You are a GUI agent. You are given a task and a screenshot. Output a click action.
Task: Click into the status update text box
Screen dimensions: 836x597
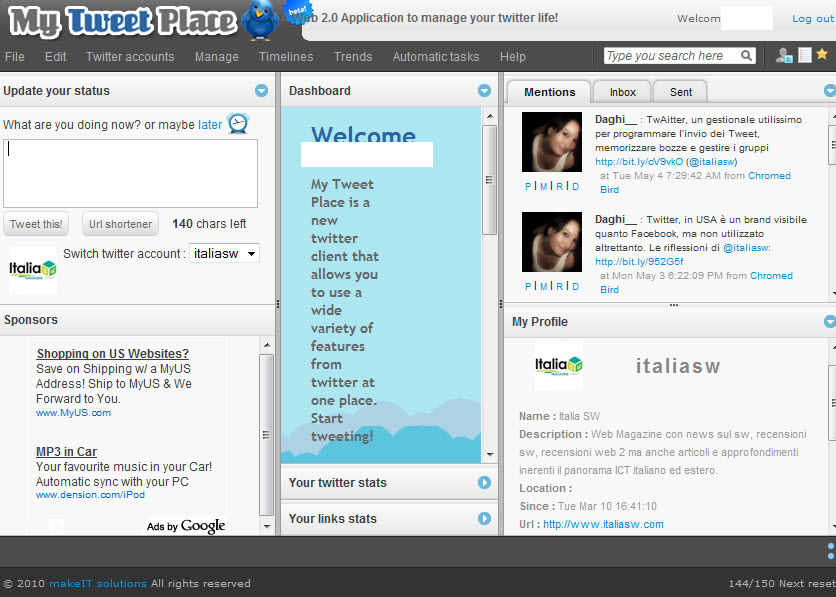[x=131, y=173]
